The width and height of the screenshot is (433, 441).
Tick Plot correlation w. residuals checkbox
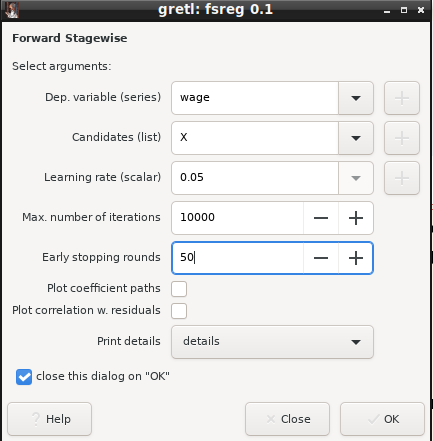(179, 311)
